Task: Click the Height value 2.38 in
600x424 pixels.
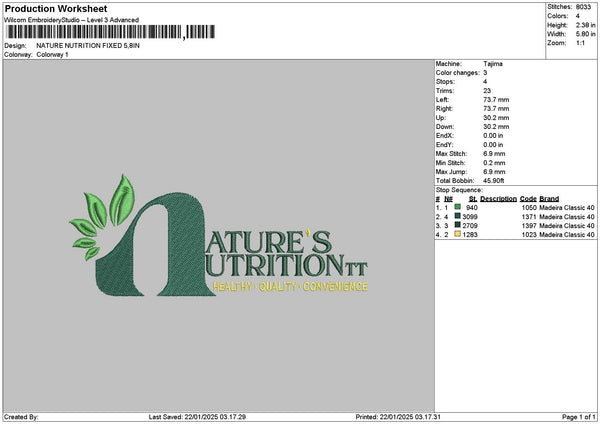Action: [585, 25]
